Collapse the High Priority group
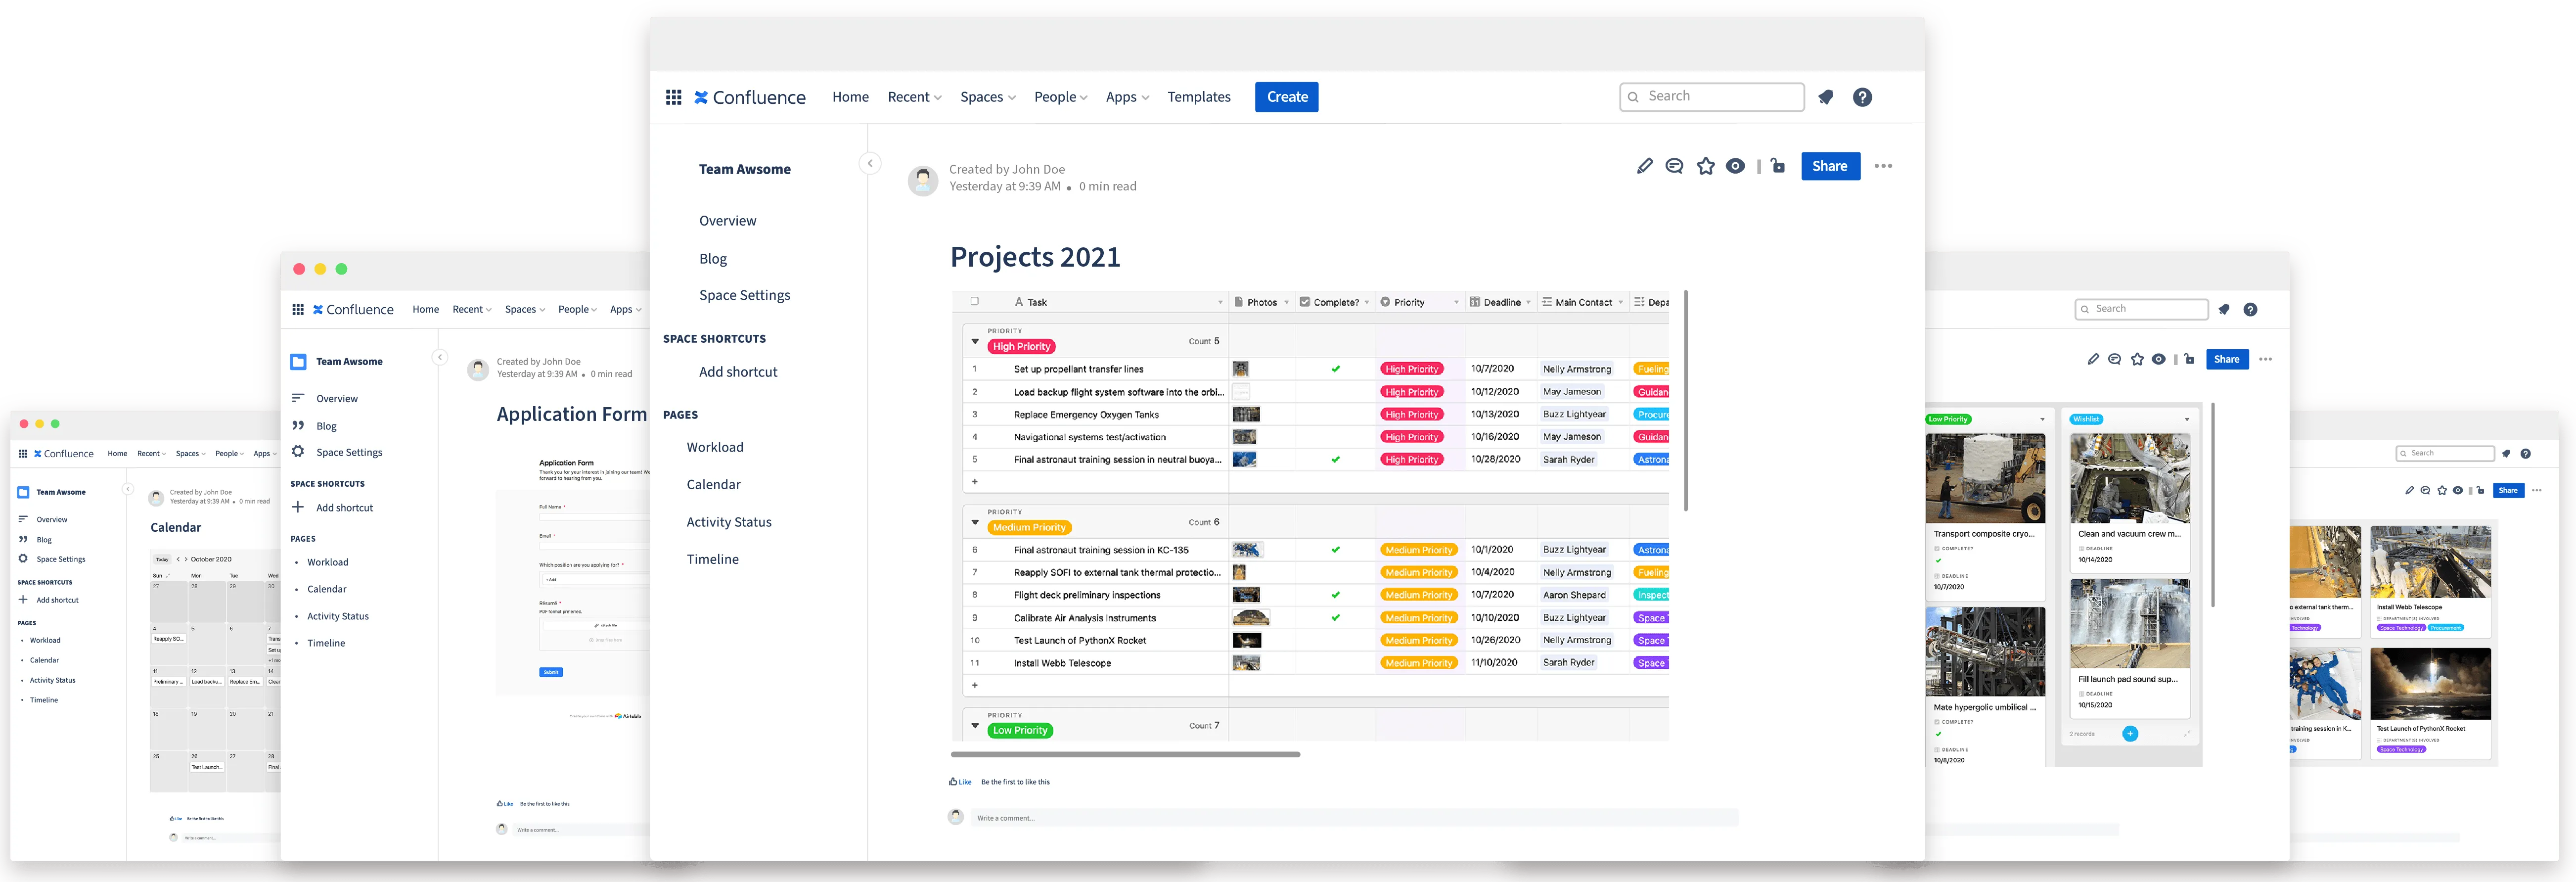The width and height of the screenshot is (2576, 882). tap(975, 342)
